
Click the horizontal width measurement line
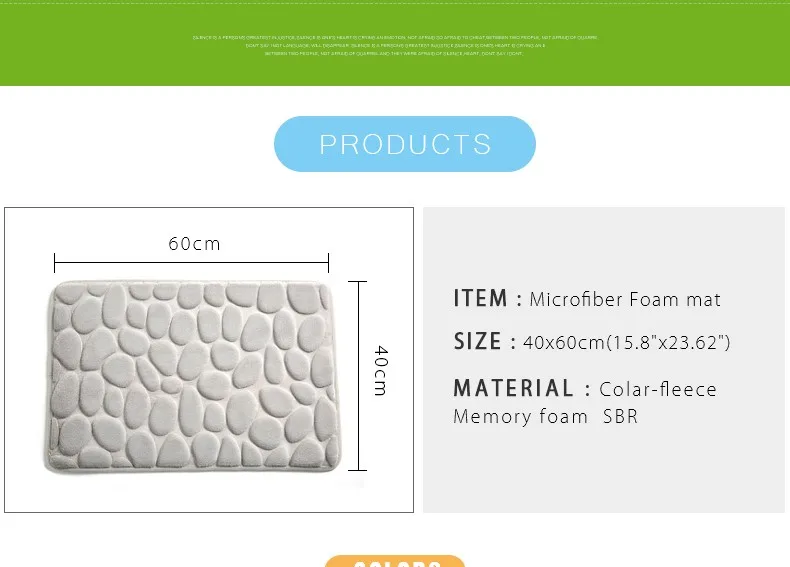tap(190, 263)
